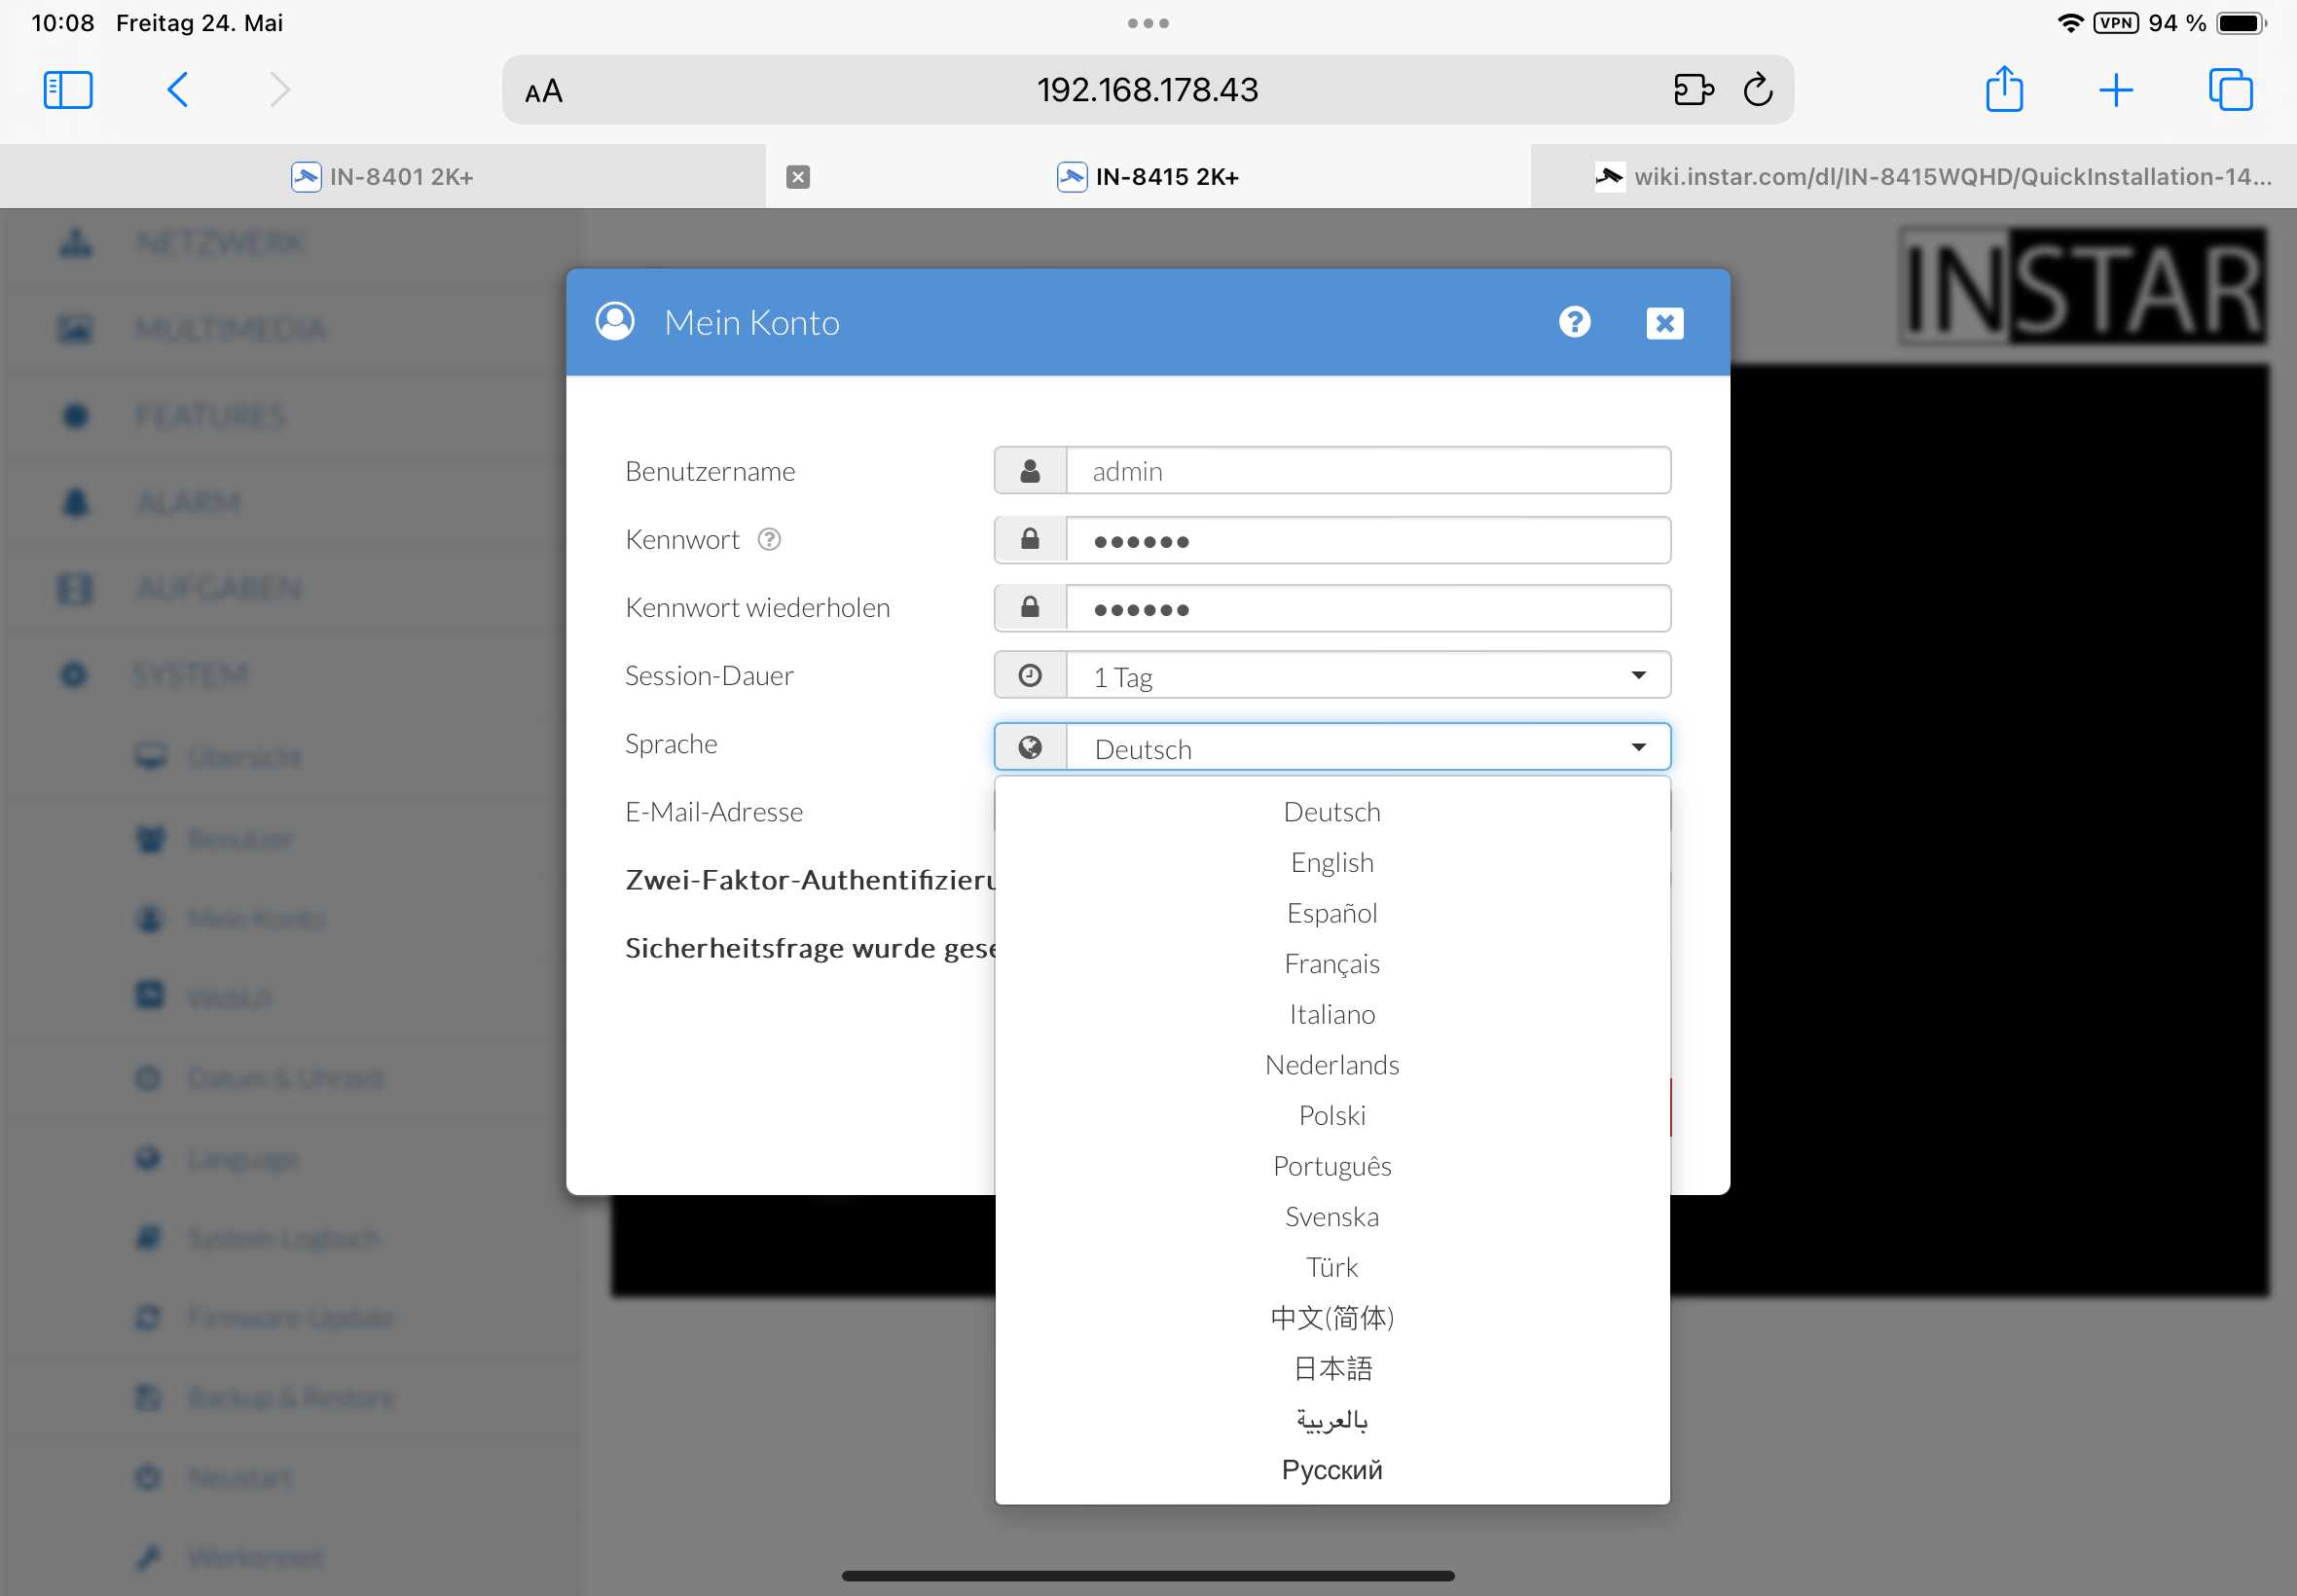Viewport: 2297px width, 1596px height.
Task: Go back with the Safari back arrow
Action: pyautogui.click(x=178, y=90)
